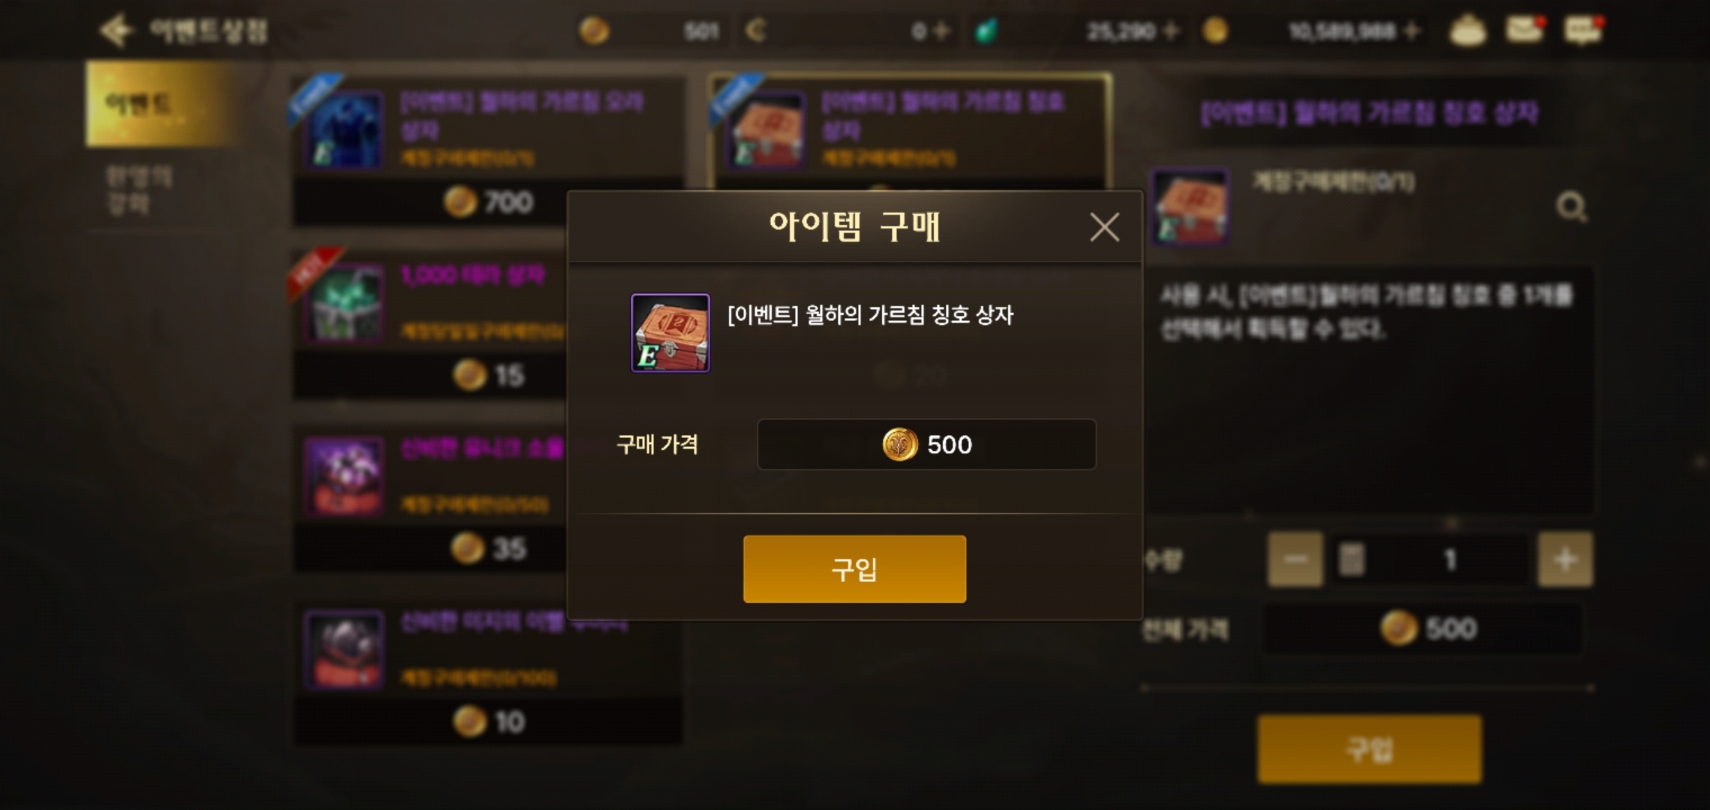
Task: Increase quantity with the plus stepper
Action: (x=1565, y=559)
